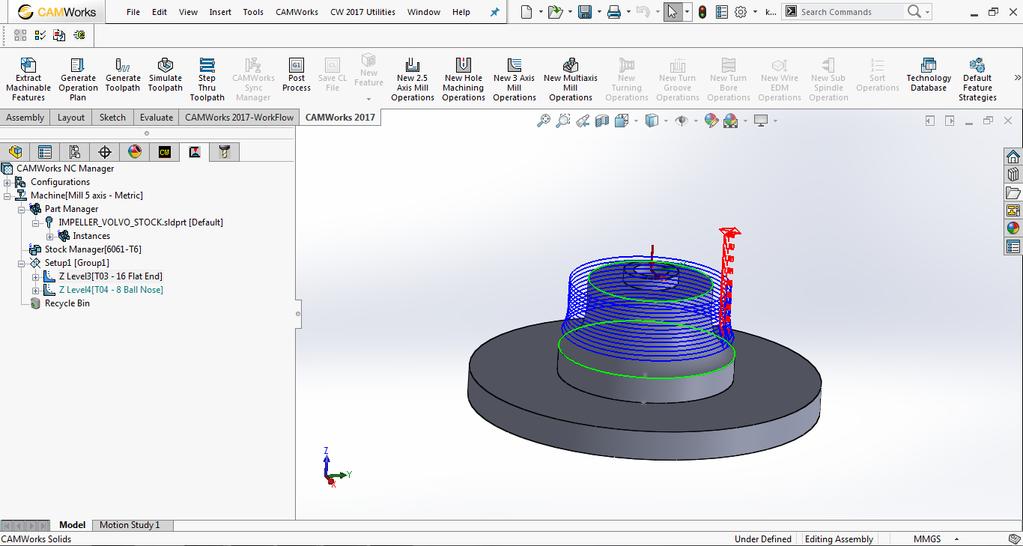The image size is (1023, 546).
Task: Click New Multiaxis Mill Operations
Action: click(570, 79)
